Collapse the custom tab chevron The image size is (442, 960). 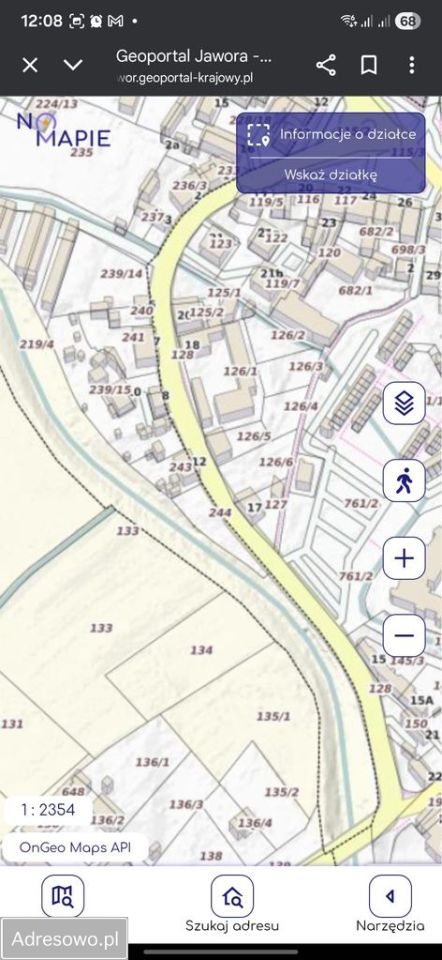click(73, 65)
